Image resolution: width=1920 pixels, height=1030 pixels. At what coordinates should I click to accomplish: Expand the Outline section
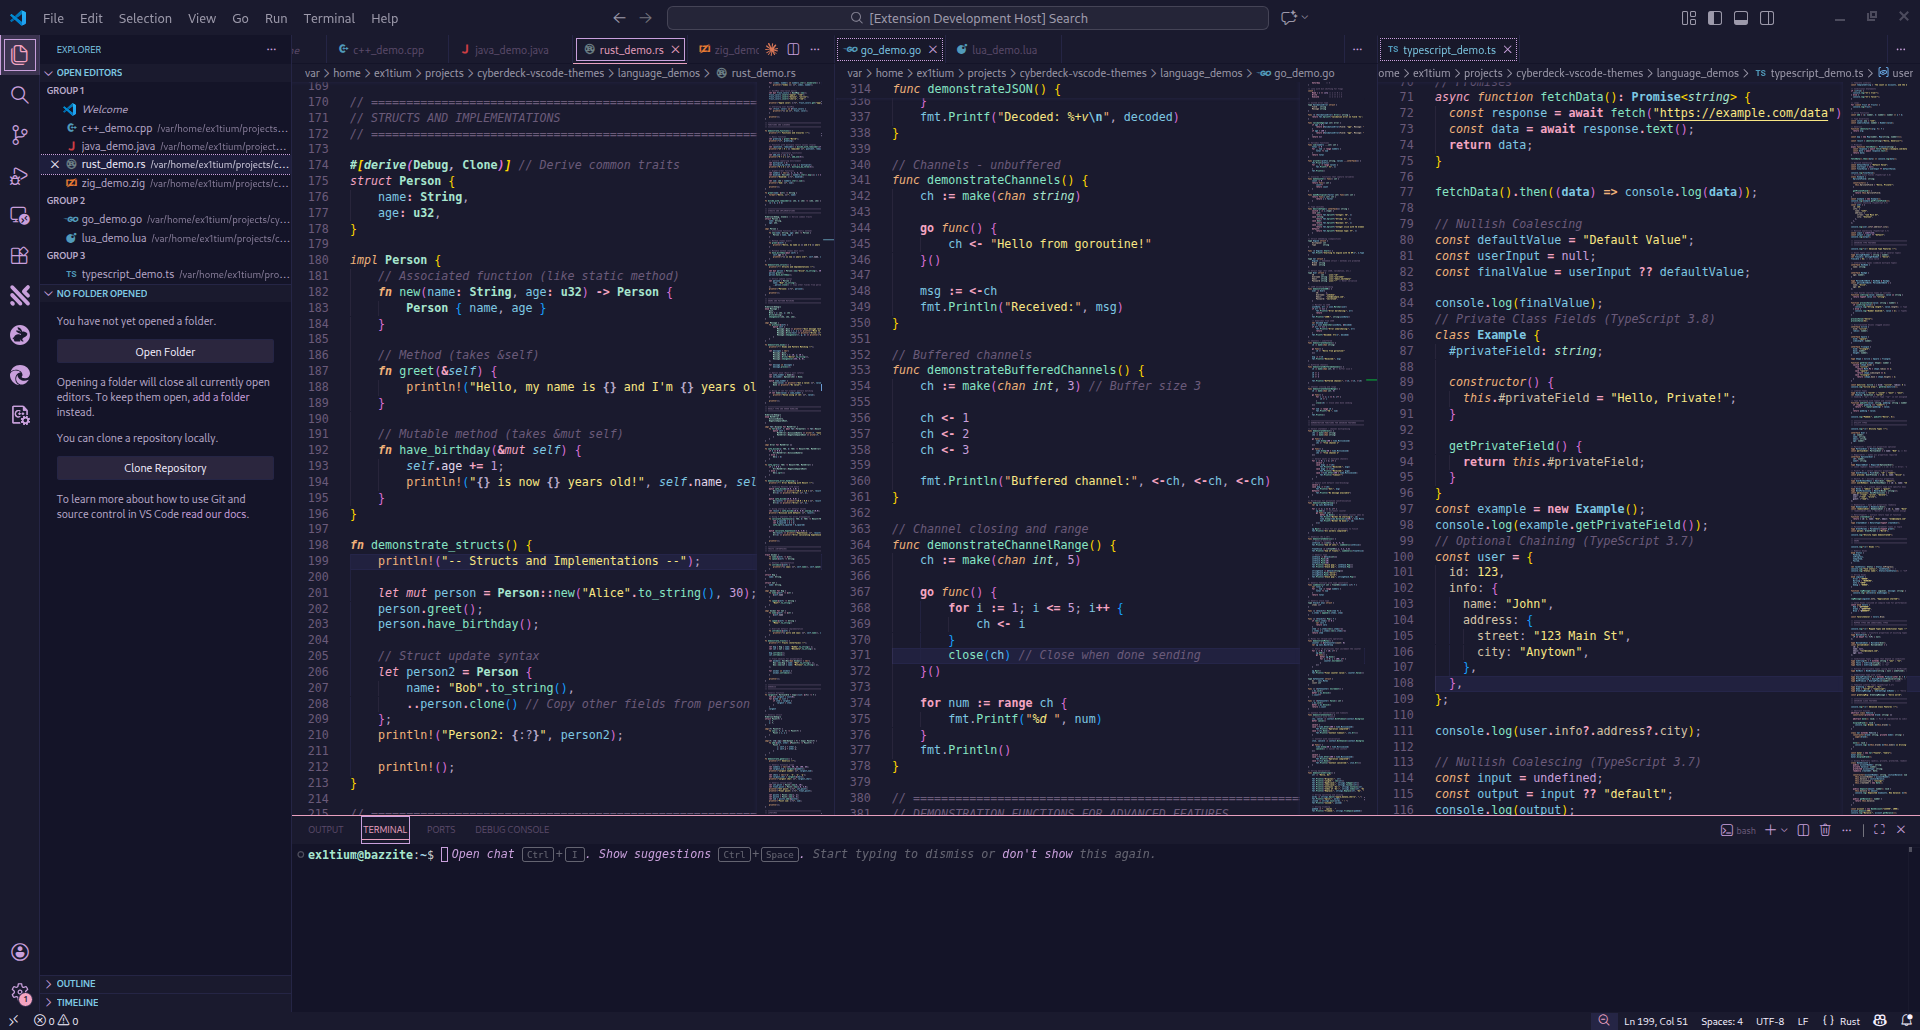(x=78, y=983)
